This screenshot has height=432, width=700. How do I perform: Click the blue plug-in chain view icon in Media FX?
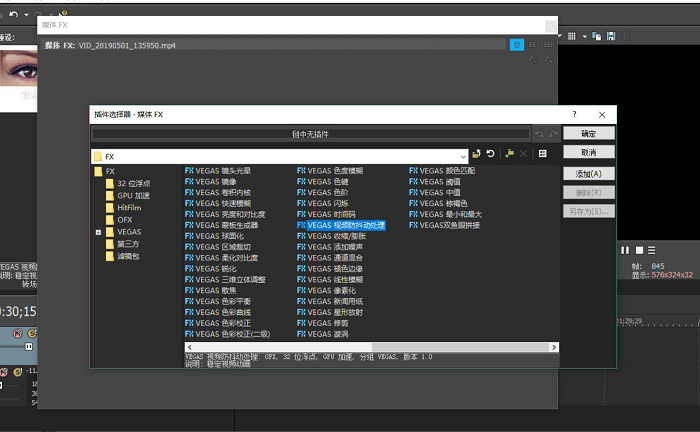tap(517, 45)
